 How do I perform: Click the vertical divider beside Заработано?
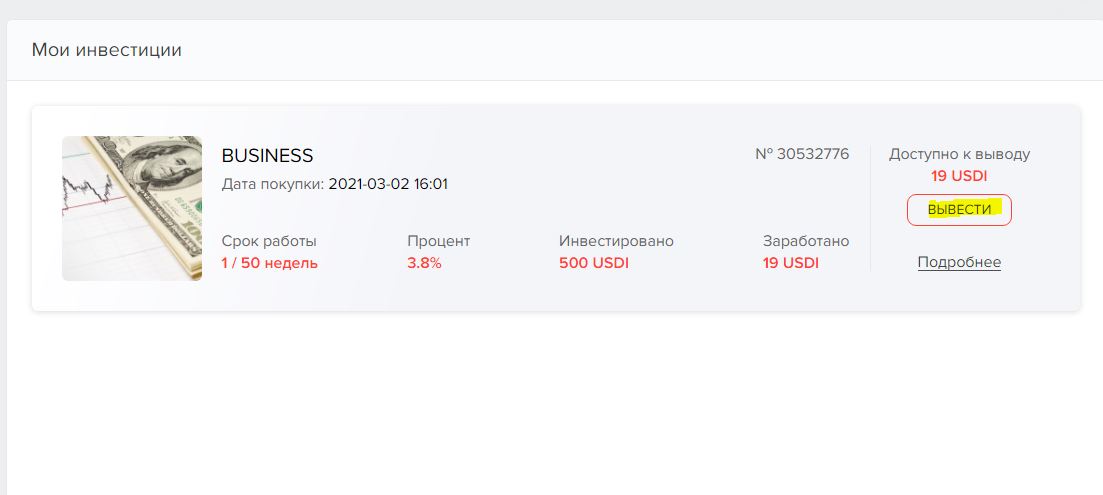click(x=870, y=208)
